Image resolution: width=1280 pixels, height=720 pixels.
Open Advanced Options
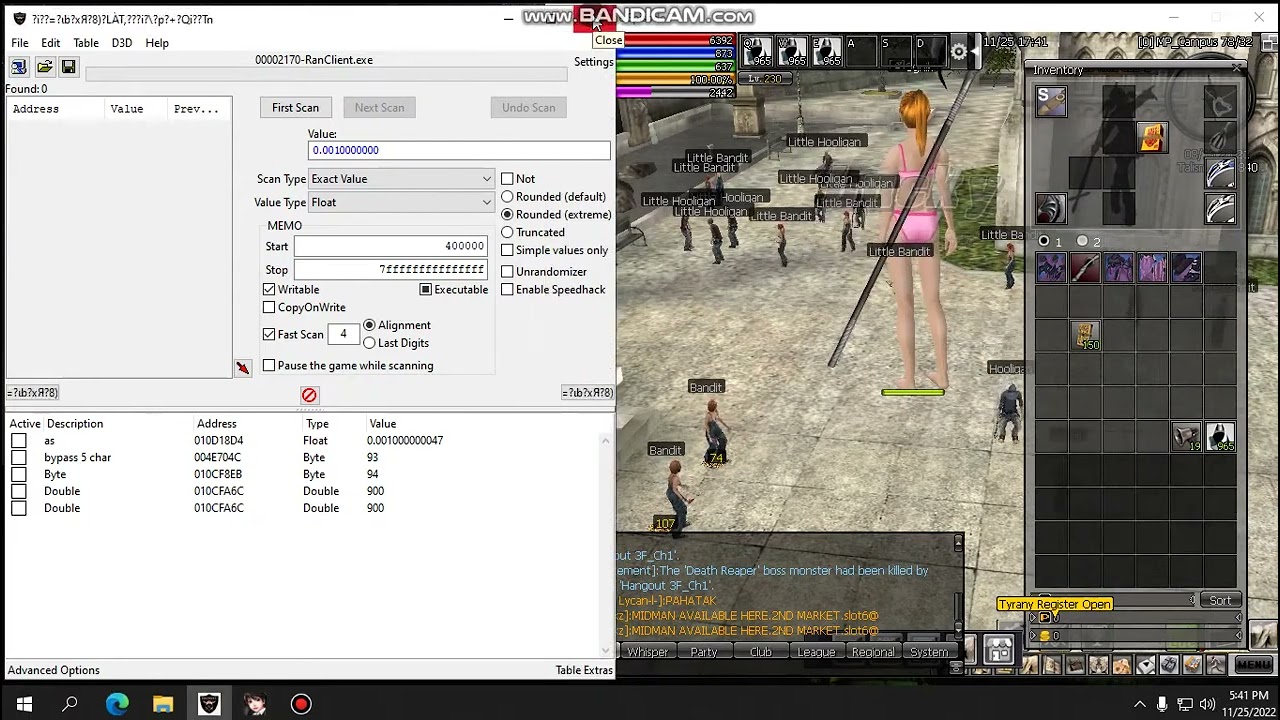click(x=54, y=670)
